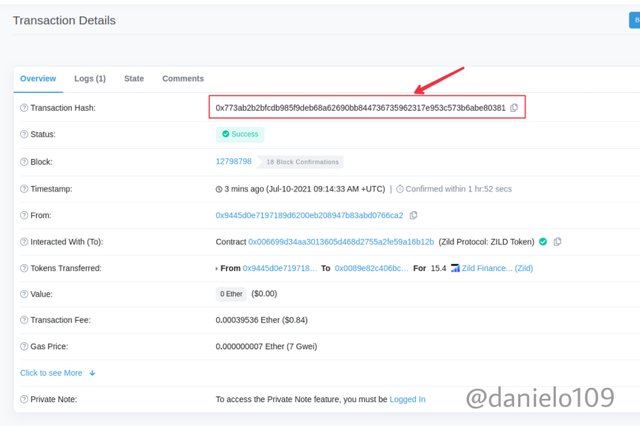This screenshot has height=426, width=640.
Task: Click the stopwatch icon before Confirmed within
Action: [400, 189]
